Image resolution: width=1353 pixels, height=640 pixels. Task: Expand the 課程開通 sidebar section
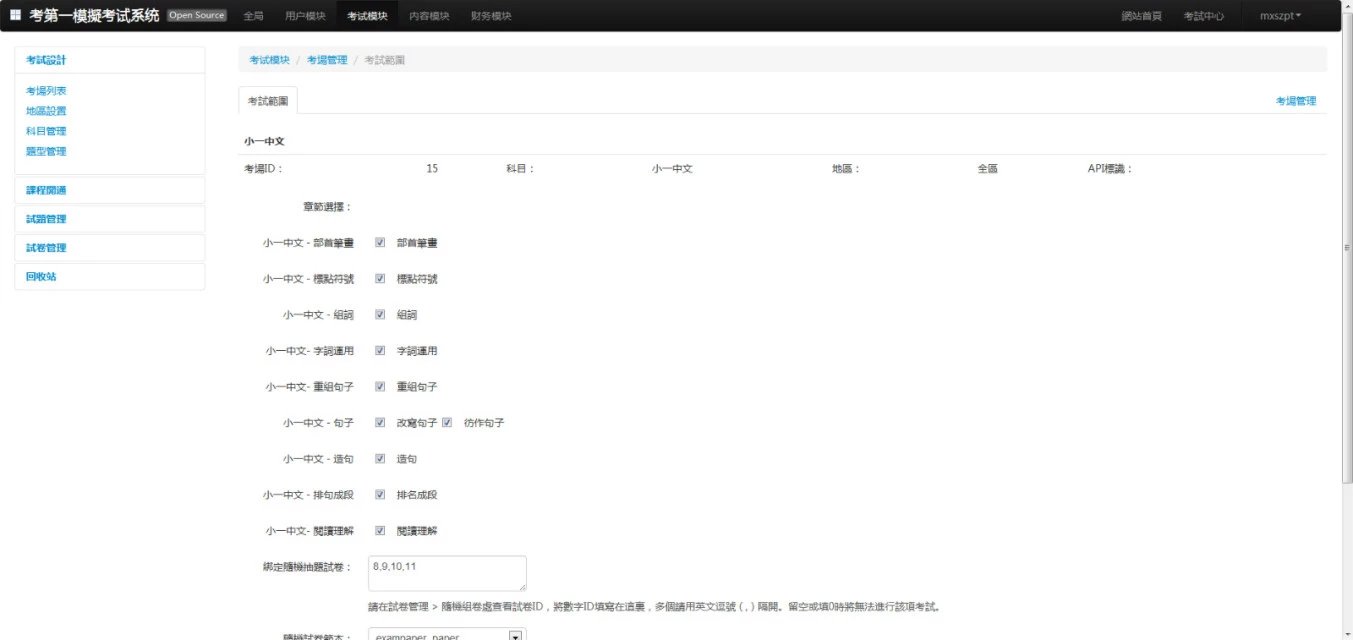pos(46,190)
